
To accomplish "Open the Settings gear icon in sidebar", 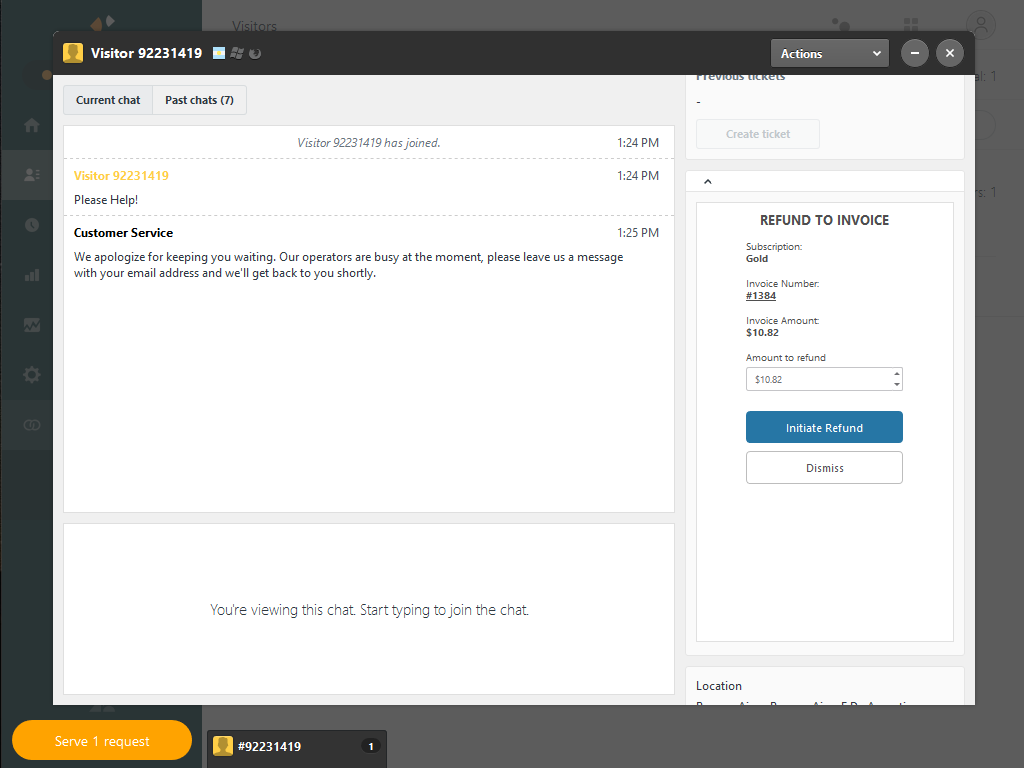I will (x=32, y=375).
